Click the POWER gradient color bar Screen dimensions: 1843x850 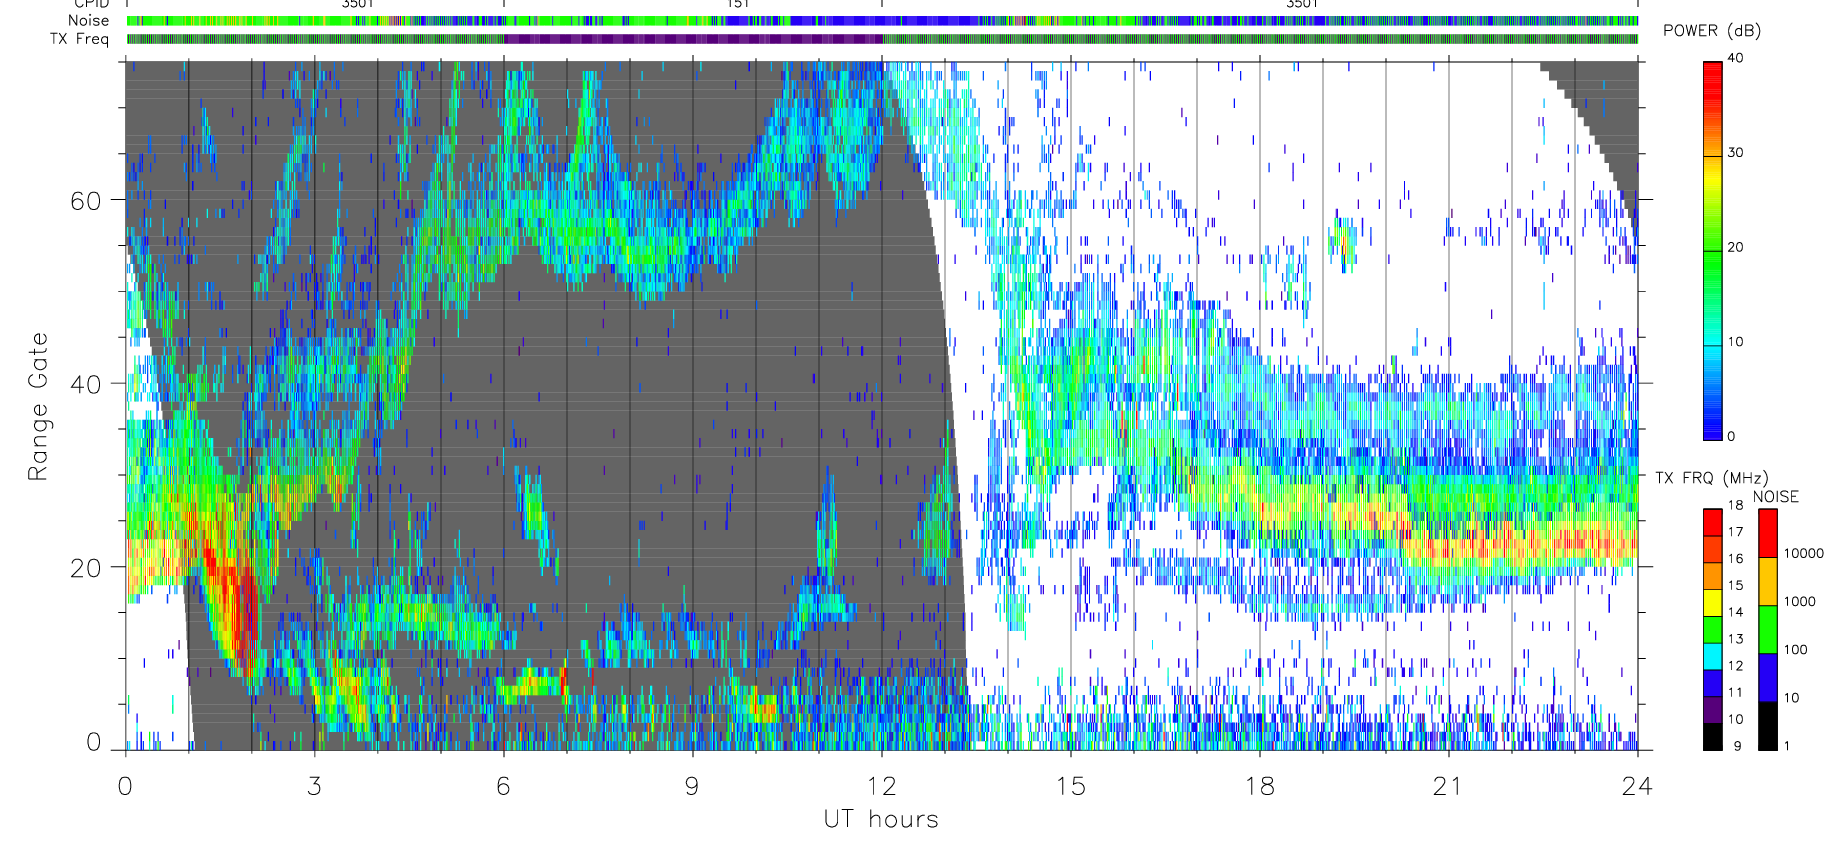[1713, 251]
